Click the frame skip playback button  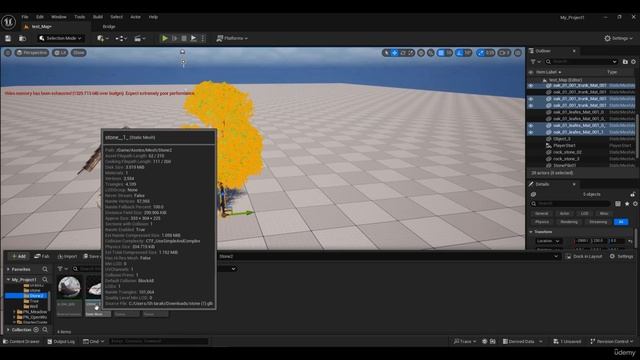coord(175,38)
